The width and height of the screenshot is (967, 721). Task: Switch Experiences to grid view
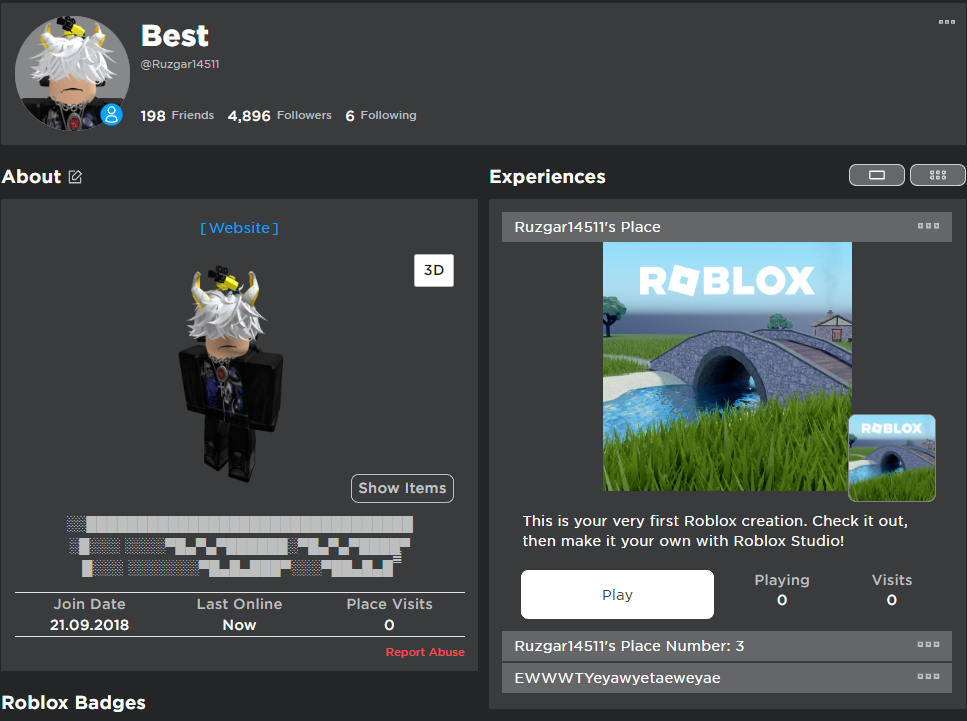pos(937,175)
